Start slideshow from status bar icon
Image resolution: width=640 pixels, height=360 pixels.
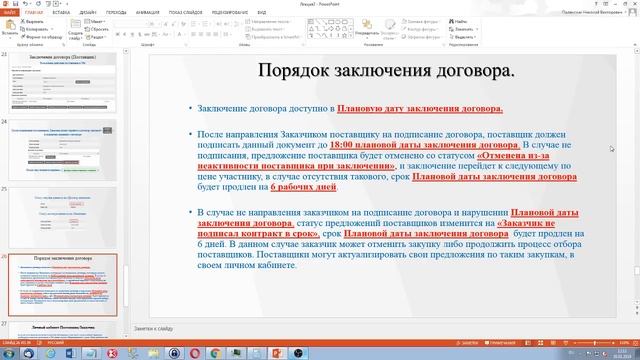565,343
